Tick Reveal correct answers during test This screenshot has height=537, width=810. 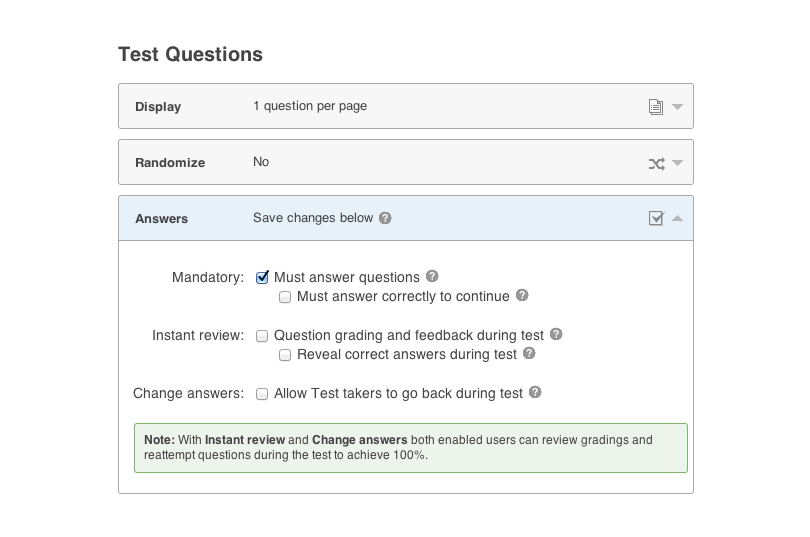285,355
